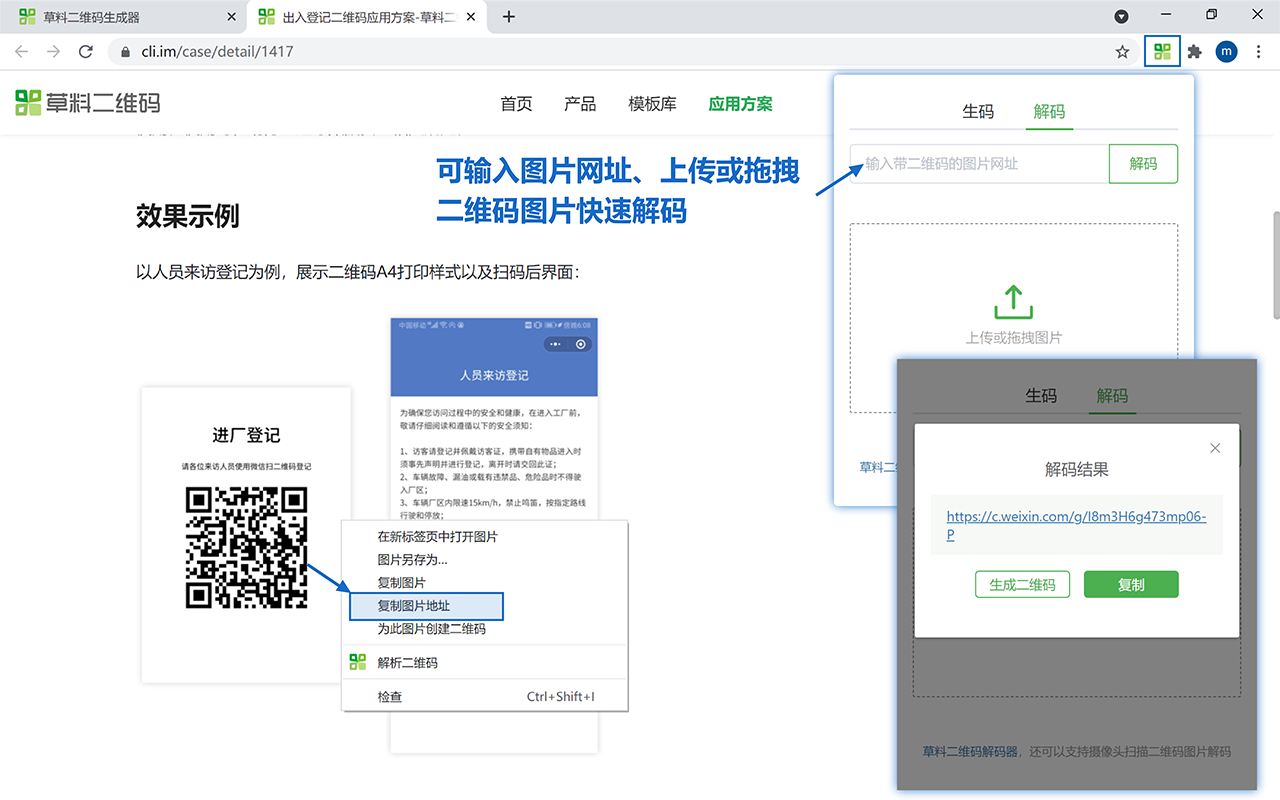
Task: Click the 解码 decode button
Action: [1143, 163]
